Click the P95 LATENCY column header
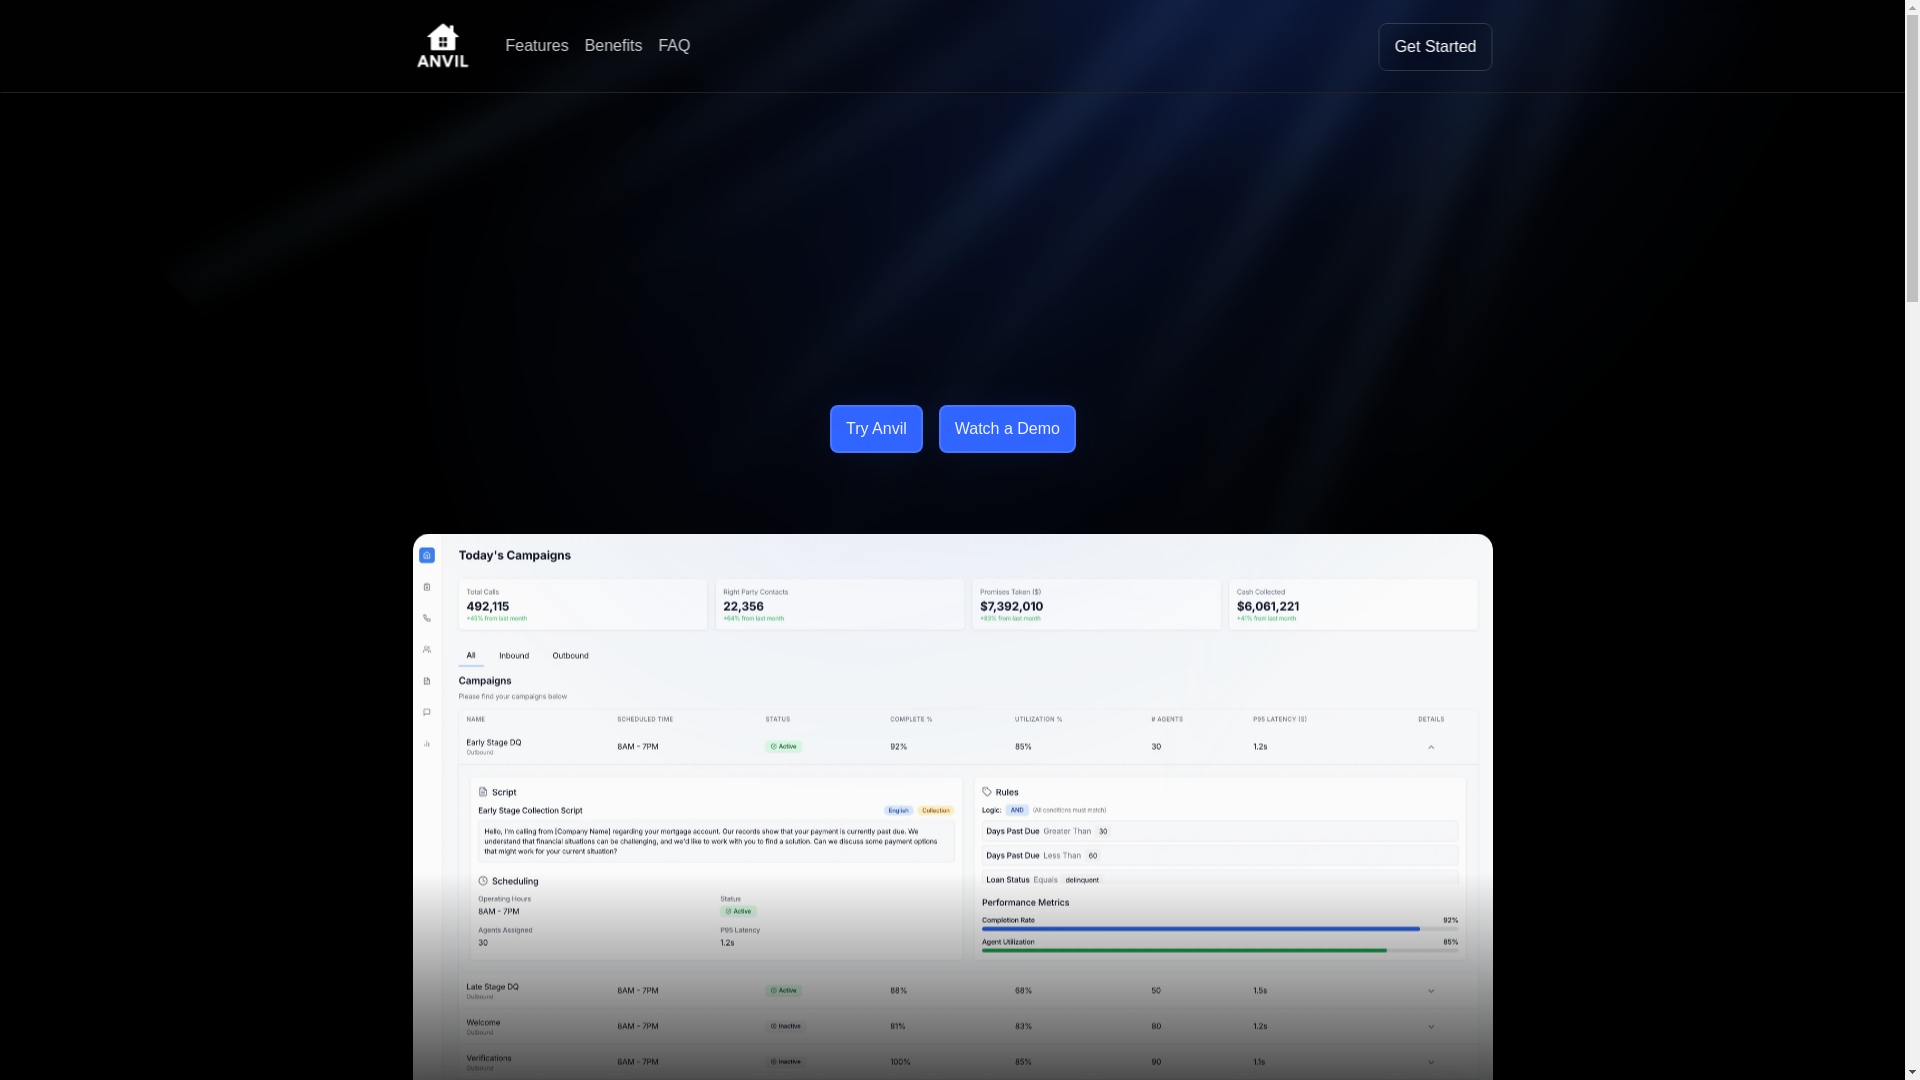Image resolution: width=1920 pixels, height=1080 pixels. [1280, 720]
